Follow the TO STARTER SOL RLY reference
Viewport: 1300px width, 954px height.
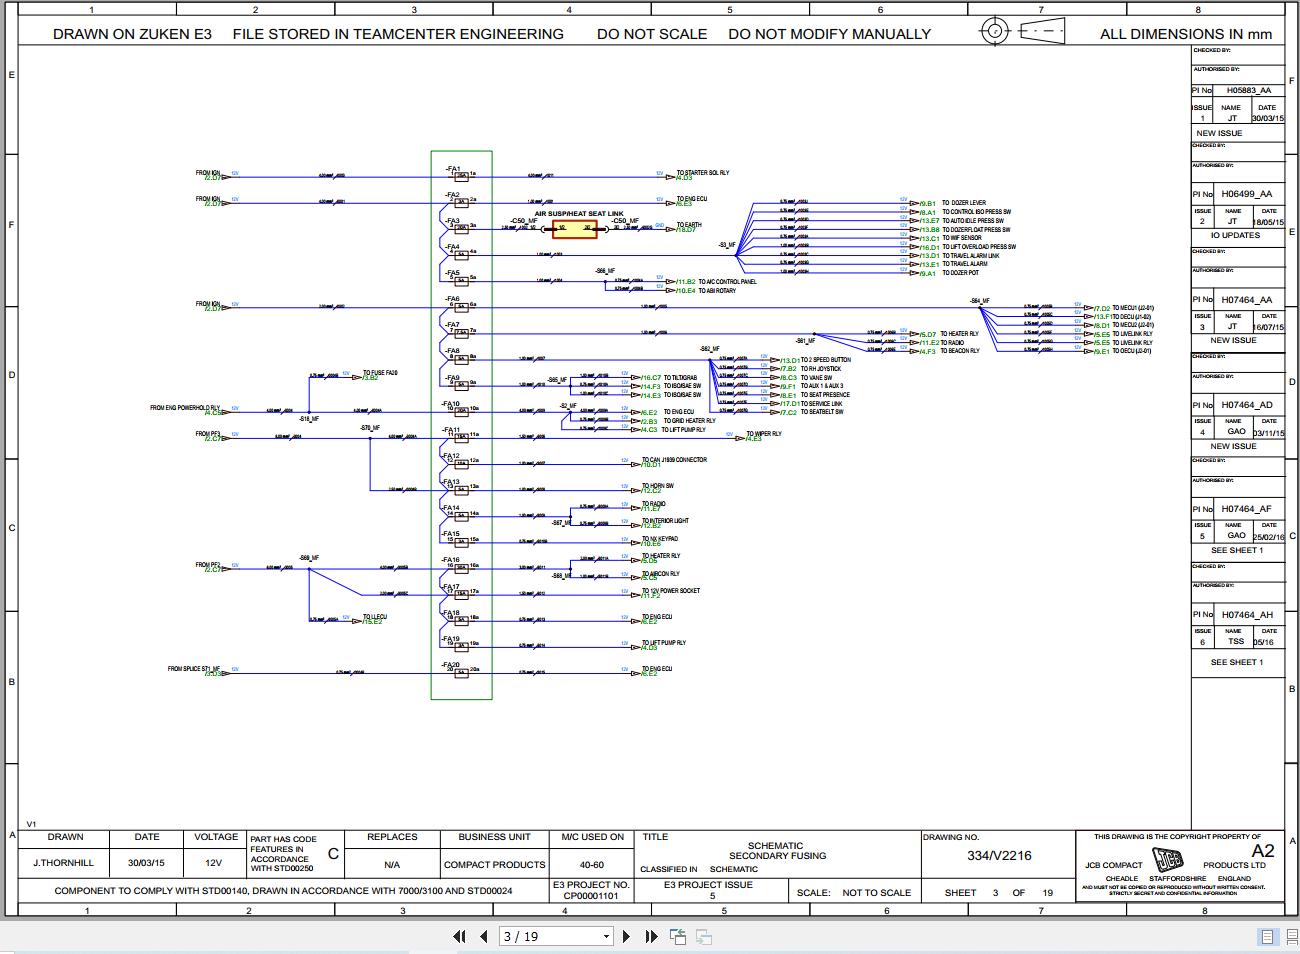point(702,173)
